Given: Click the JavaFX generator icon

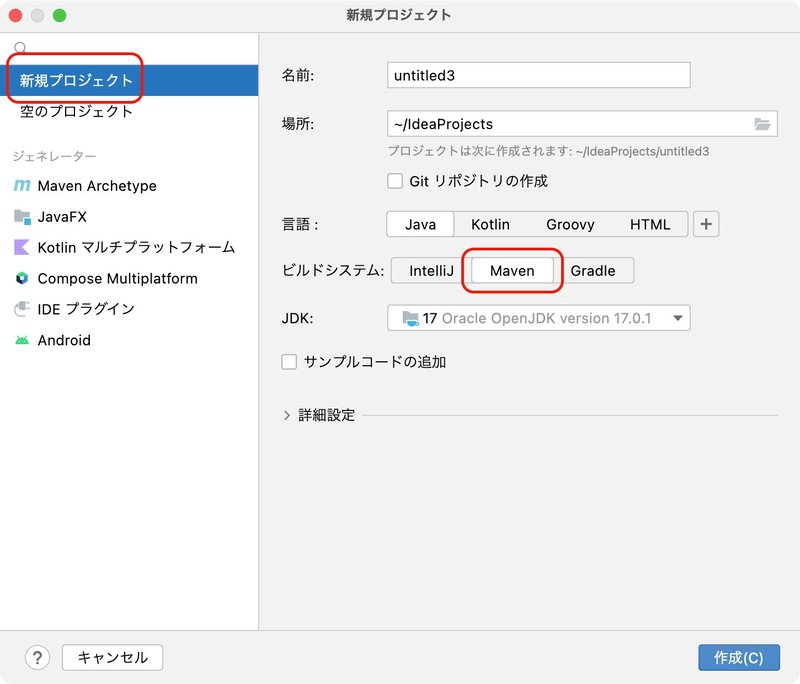Looking at the screenshot, I should (22, 217).
